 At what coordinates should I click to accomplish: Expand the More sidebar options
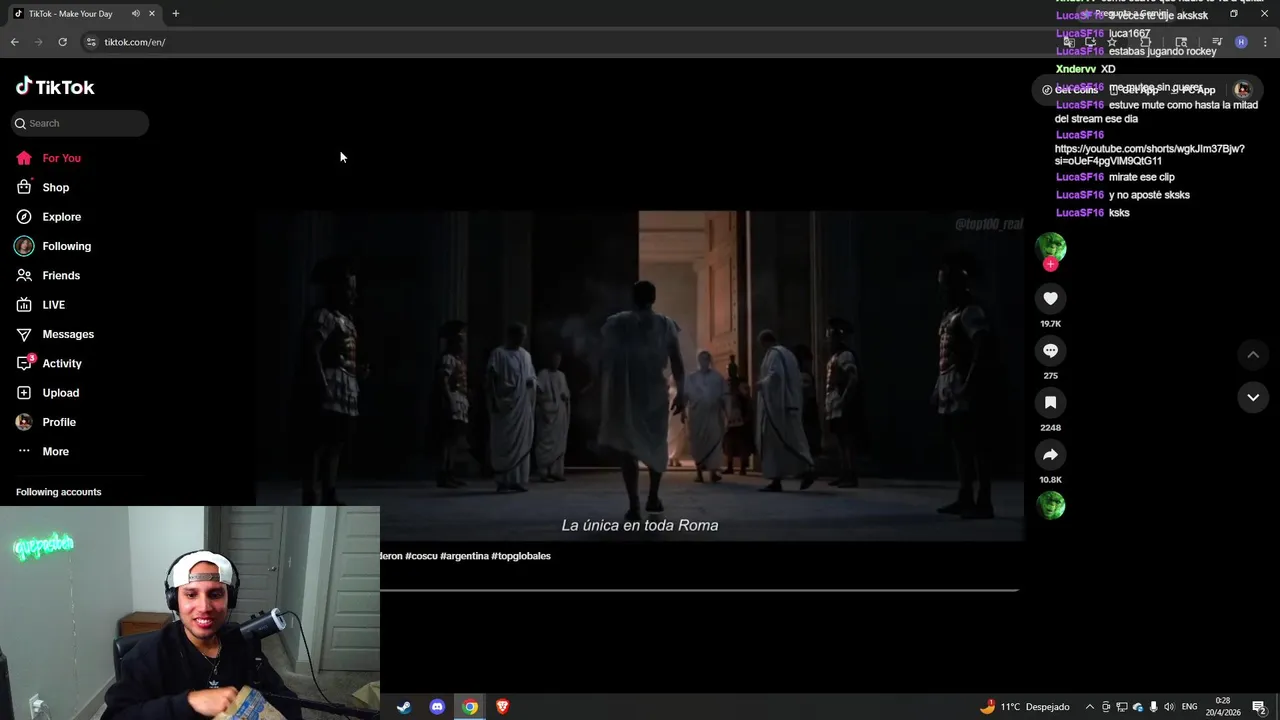point(42,451)
